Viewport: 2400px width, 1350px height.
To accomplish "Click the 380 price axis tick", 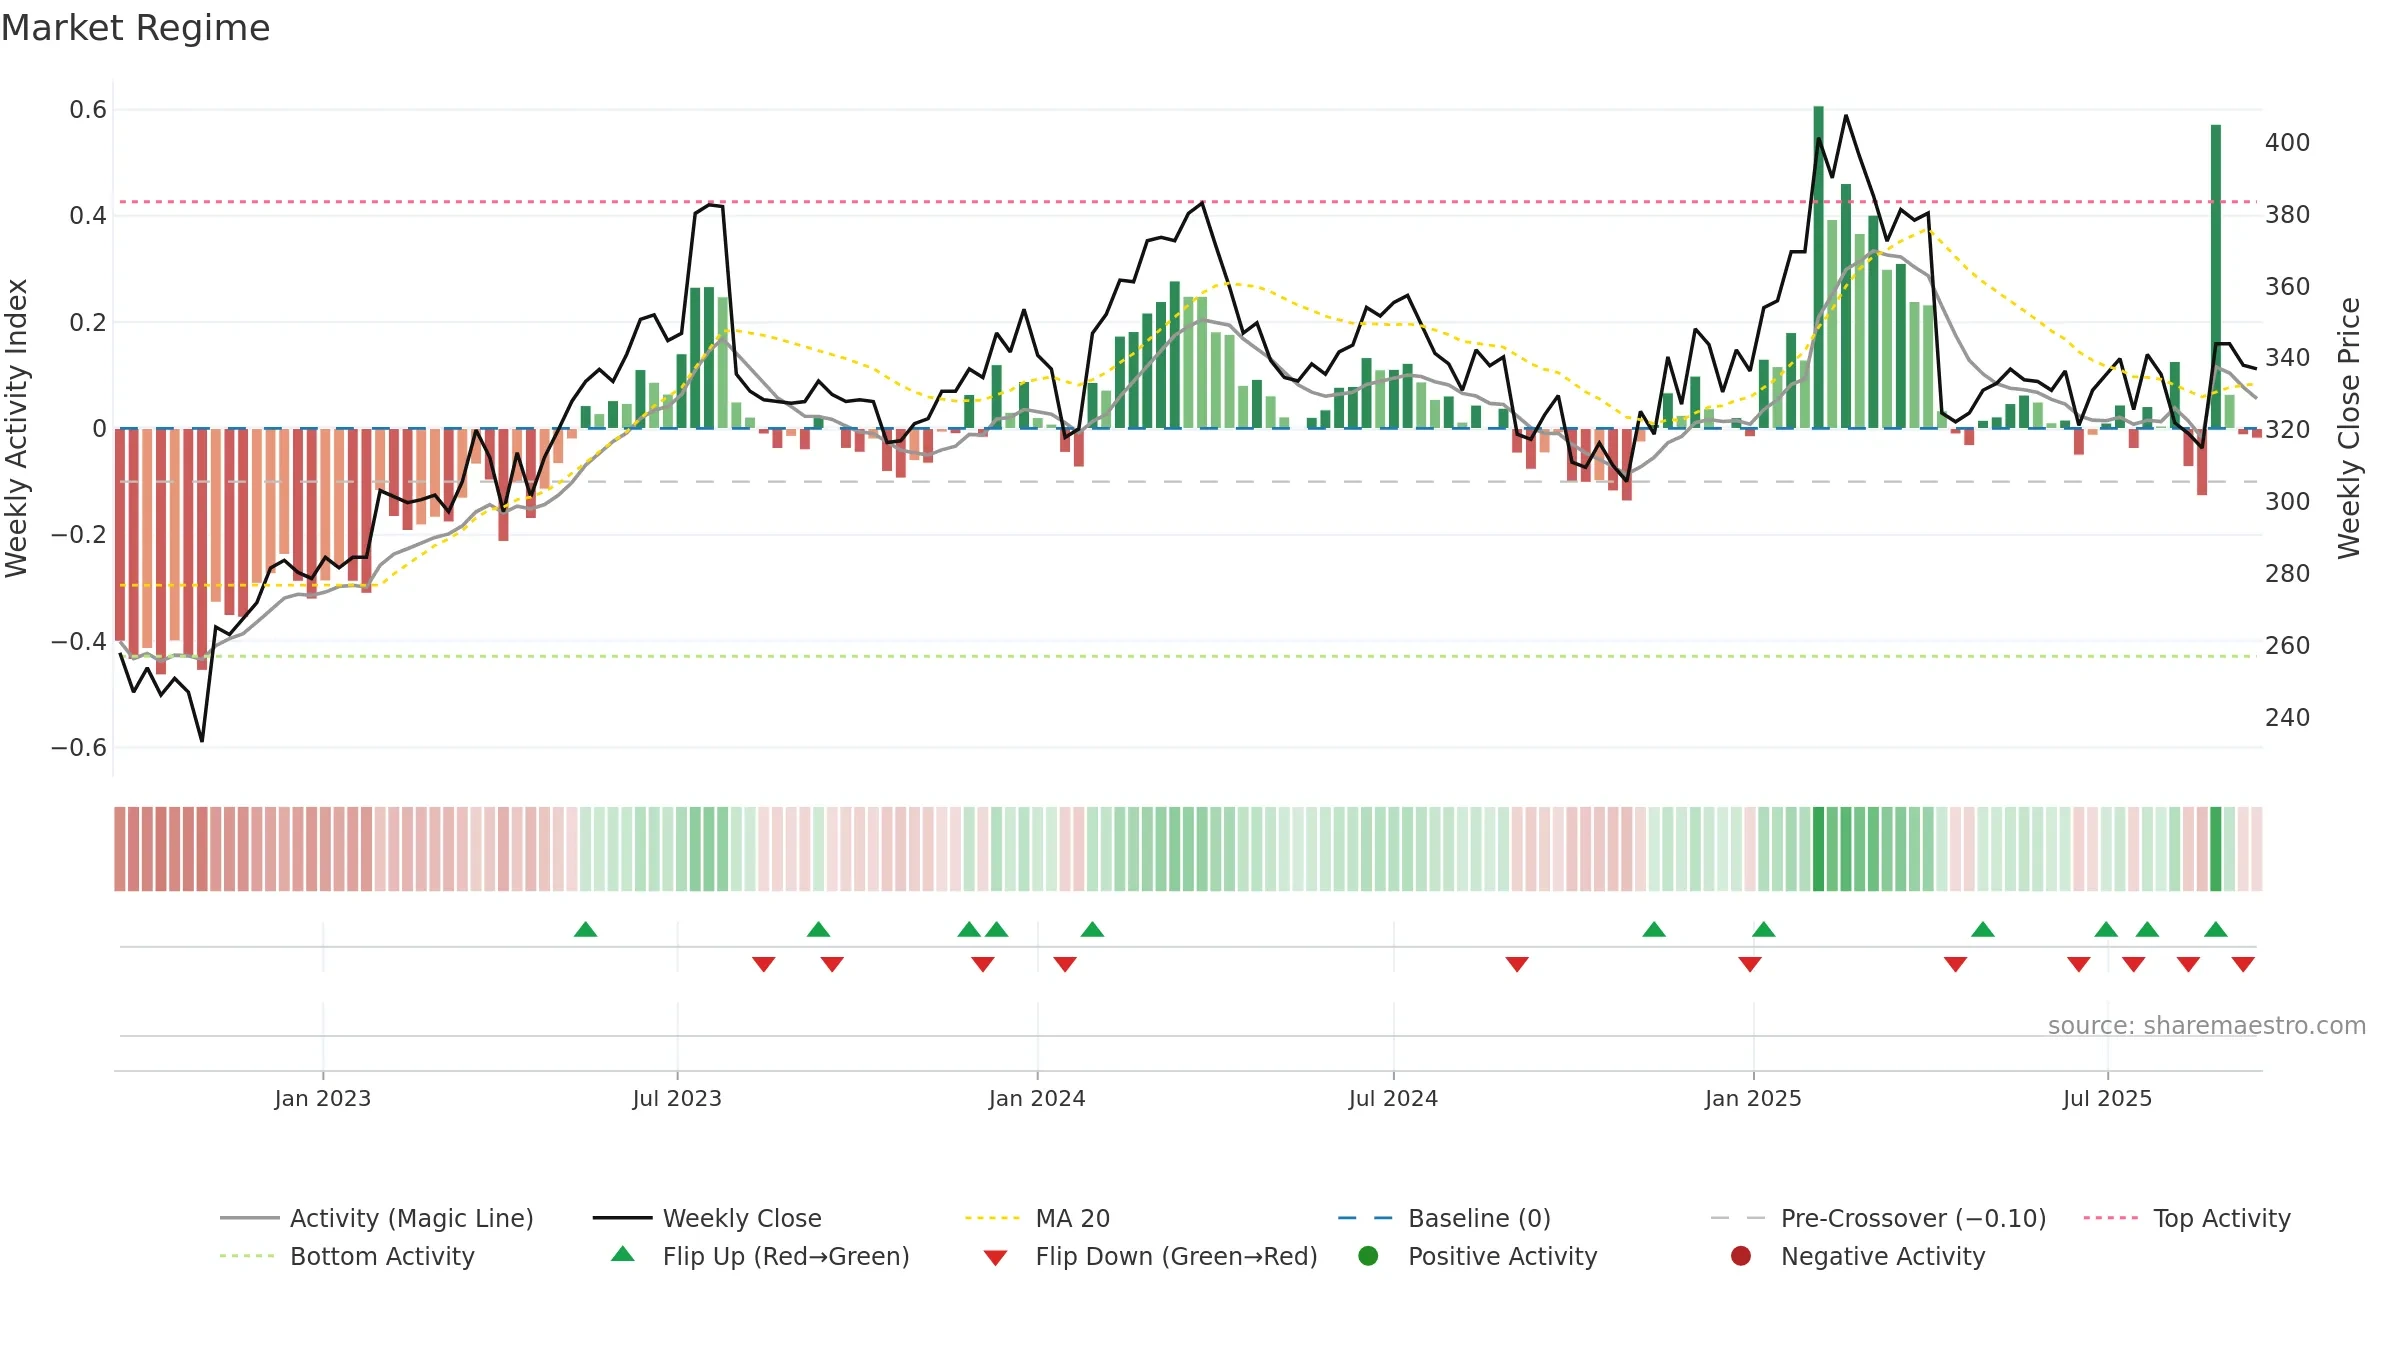I will coord(2287,215).
